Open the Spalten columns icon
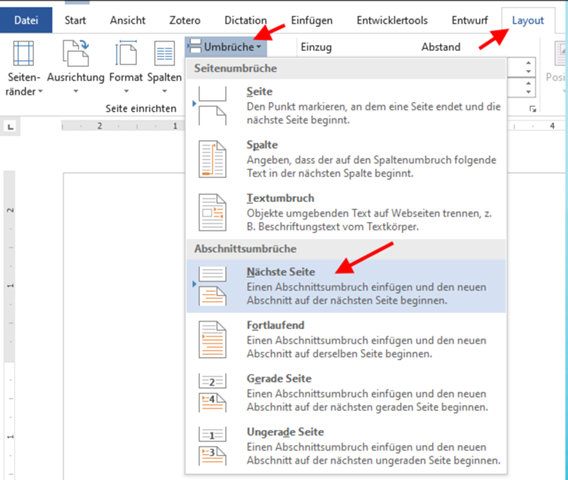 coord(164,54)
